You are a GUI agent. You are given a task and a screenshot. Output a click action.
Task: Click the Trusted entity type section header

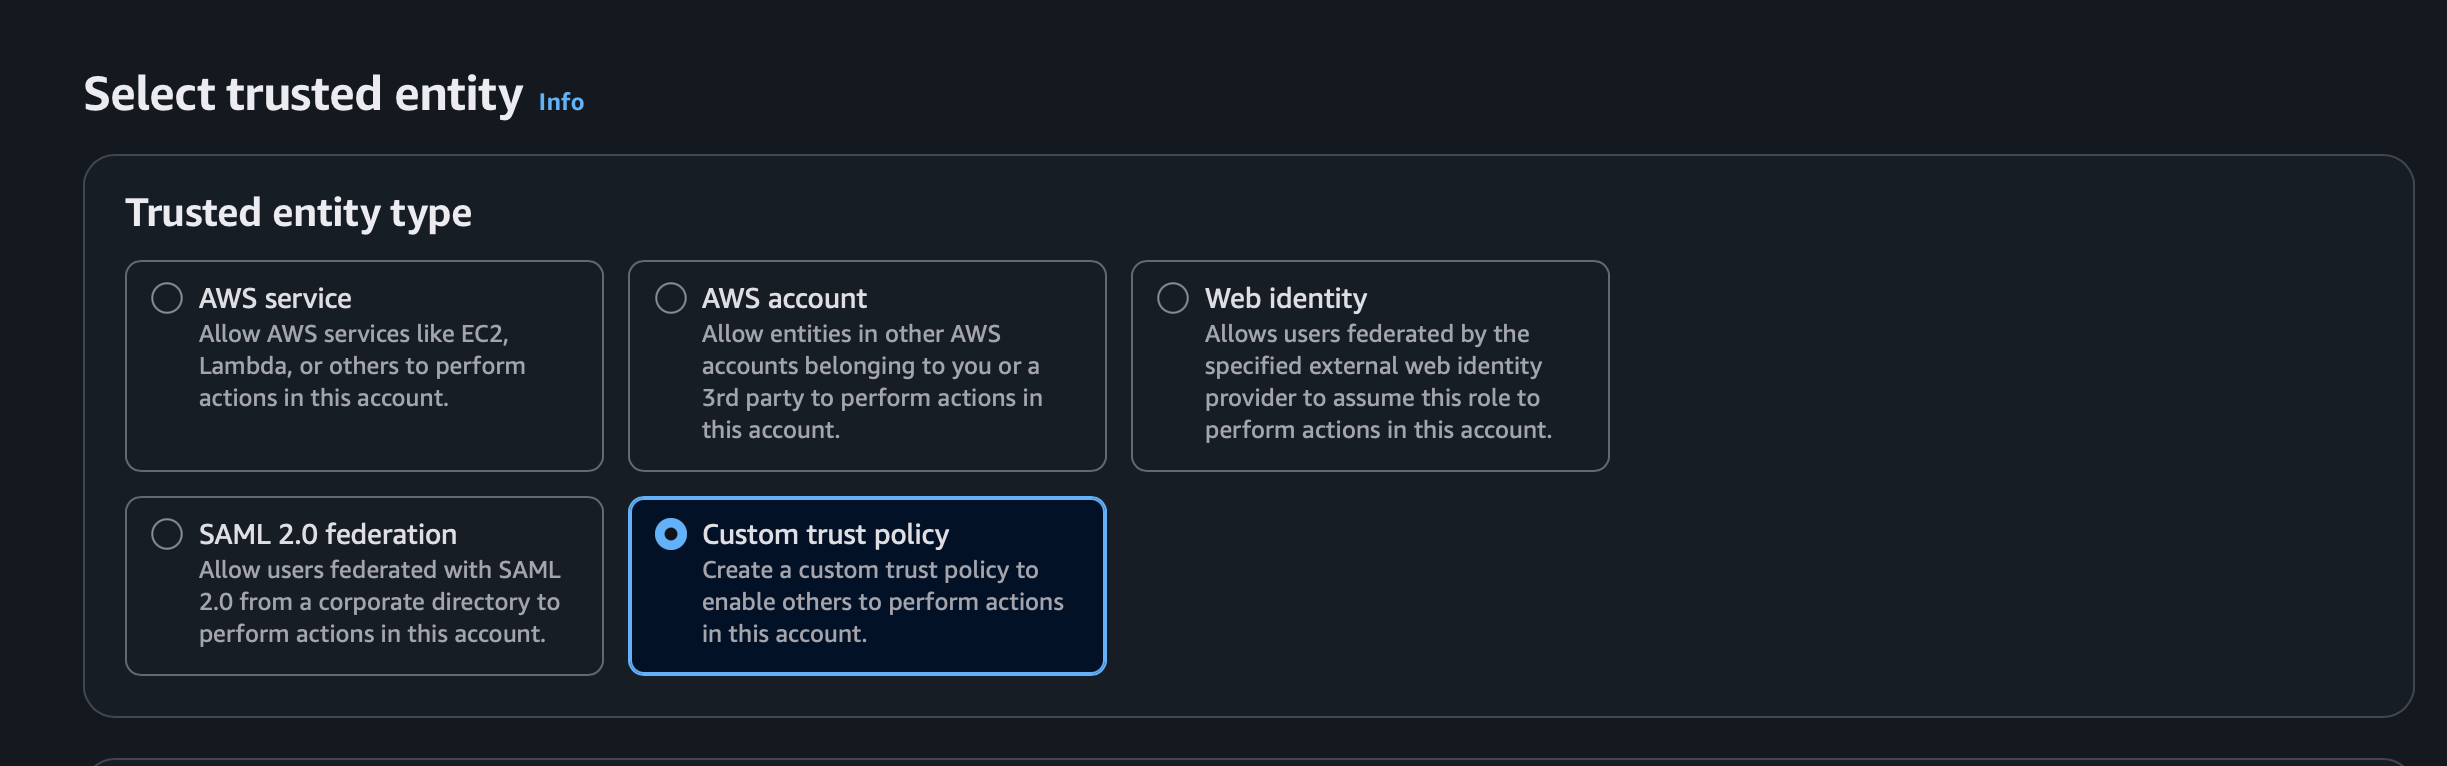(x=298, y=213)
